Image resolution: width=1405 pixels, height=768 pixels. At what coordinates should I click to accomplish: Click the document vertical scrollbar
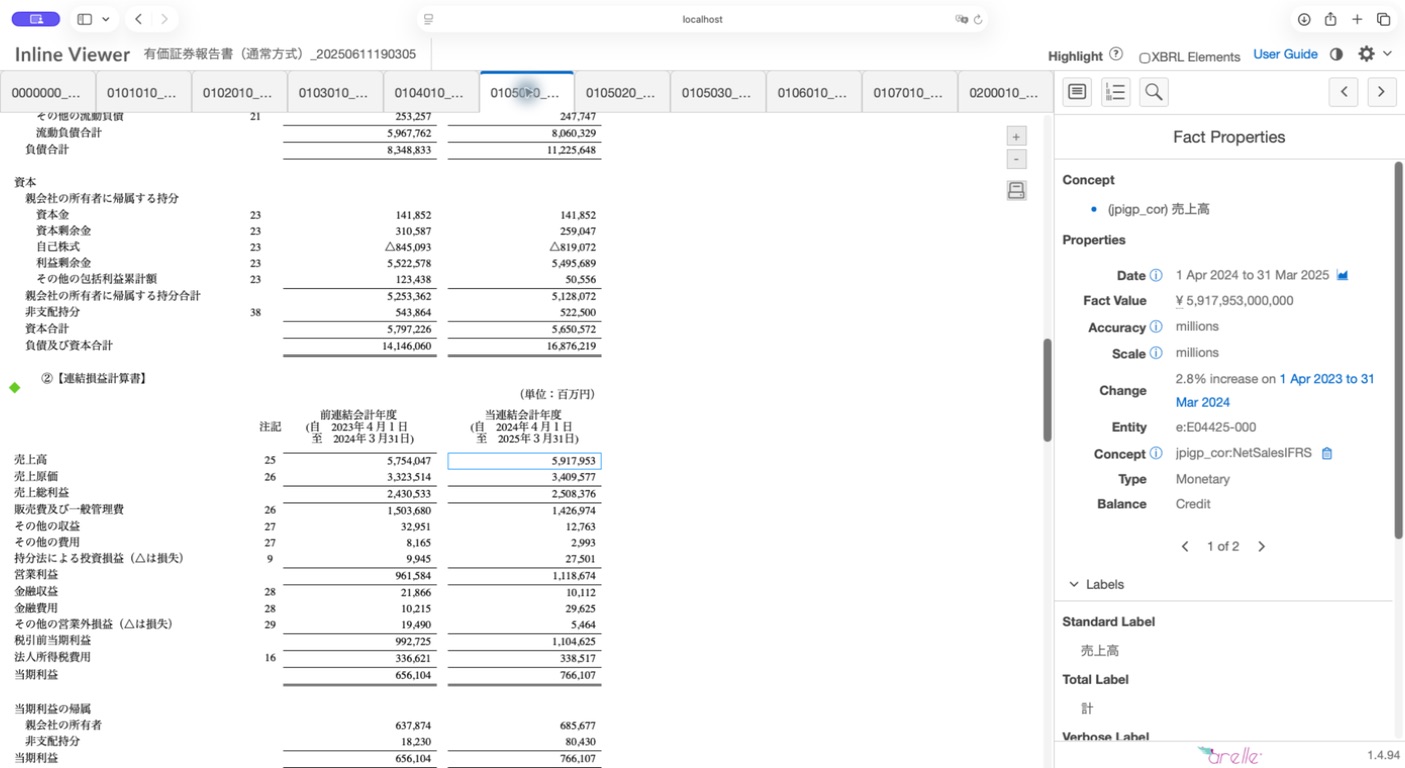tap(1047, 390)
